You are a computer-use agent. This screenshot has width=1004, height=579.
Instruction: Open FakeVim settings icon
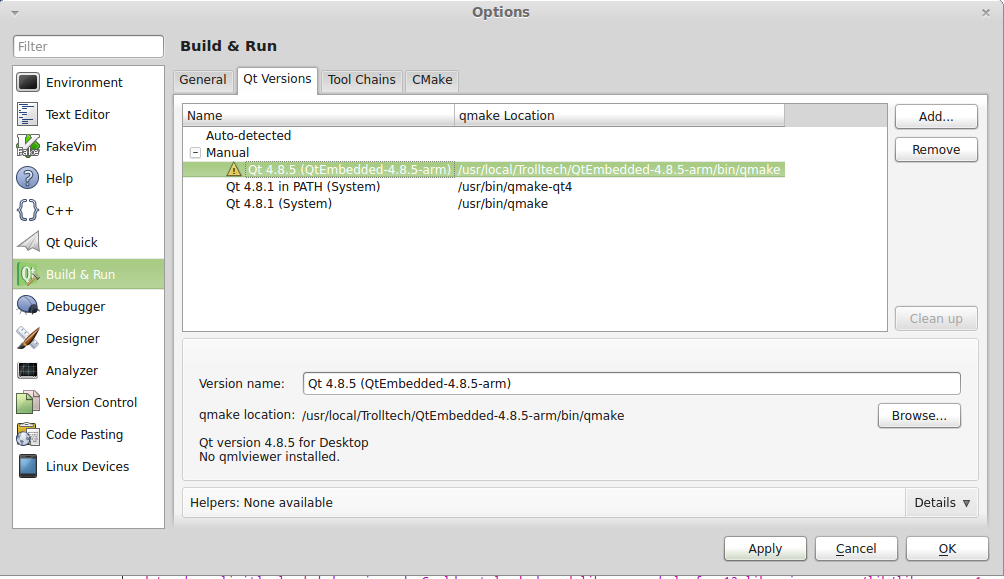28,146
